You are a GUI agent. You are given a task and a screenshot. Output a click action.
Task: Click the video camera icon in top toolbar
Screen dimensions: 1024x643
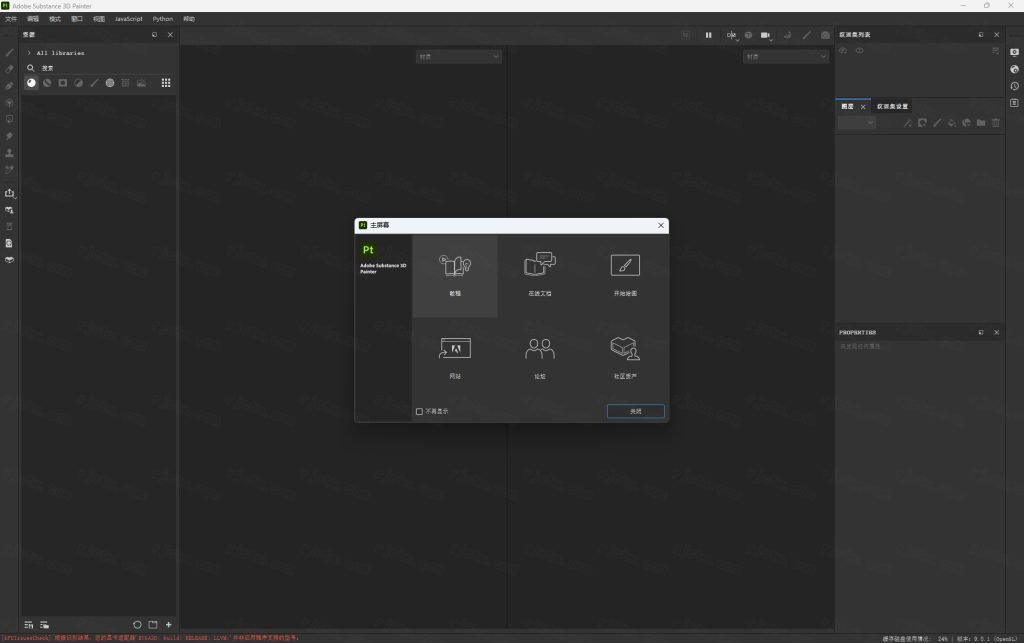pos(765,35)
